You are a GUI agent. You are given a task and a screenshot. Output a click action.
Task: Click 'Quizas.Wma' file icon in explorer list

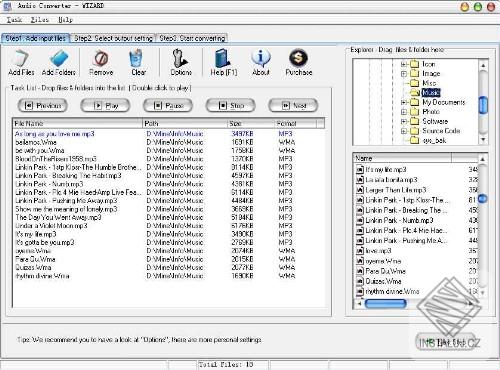359,281
